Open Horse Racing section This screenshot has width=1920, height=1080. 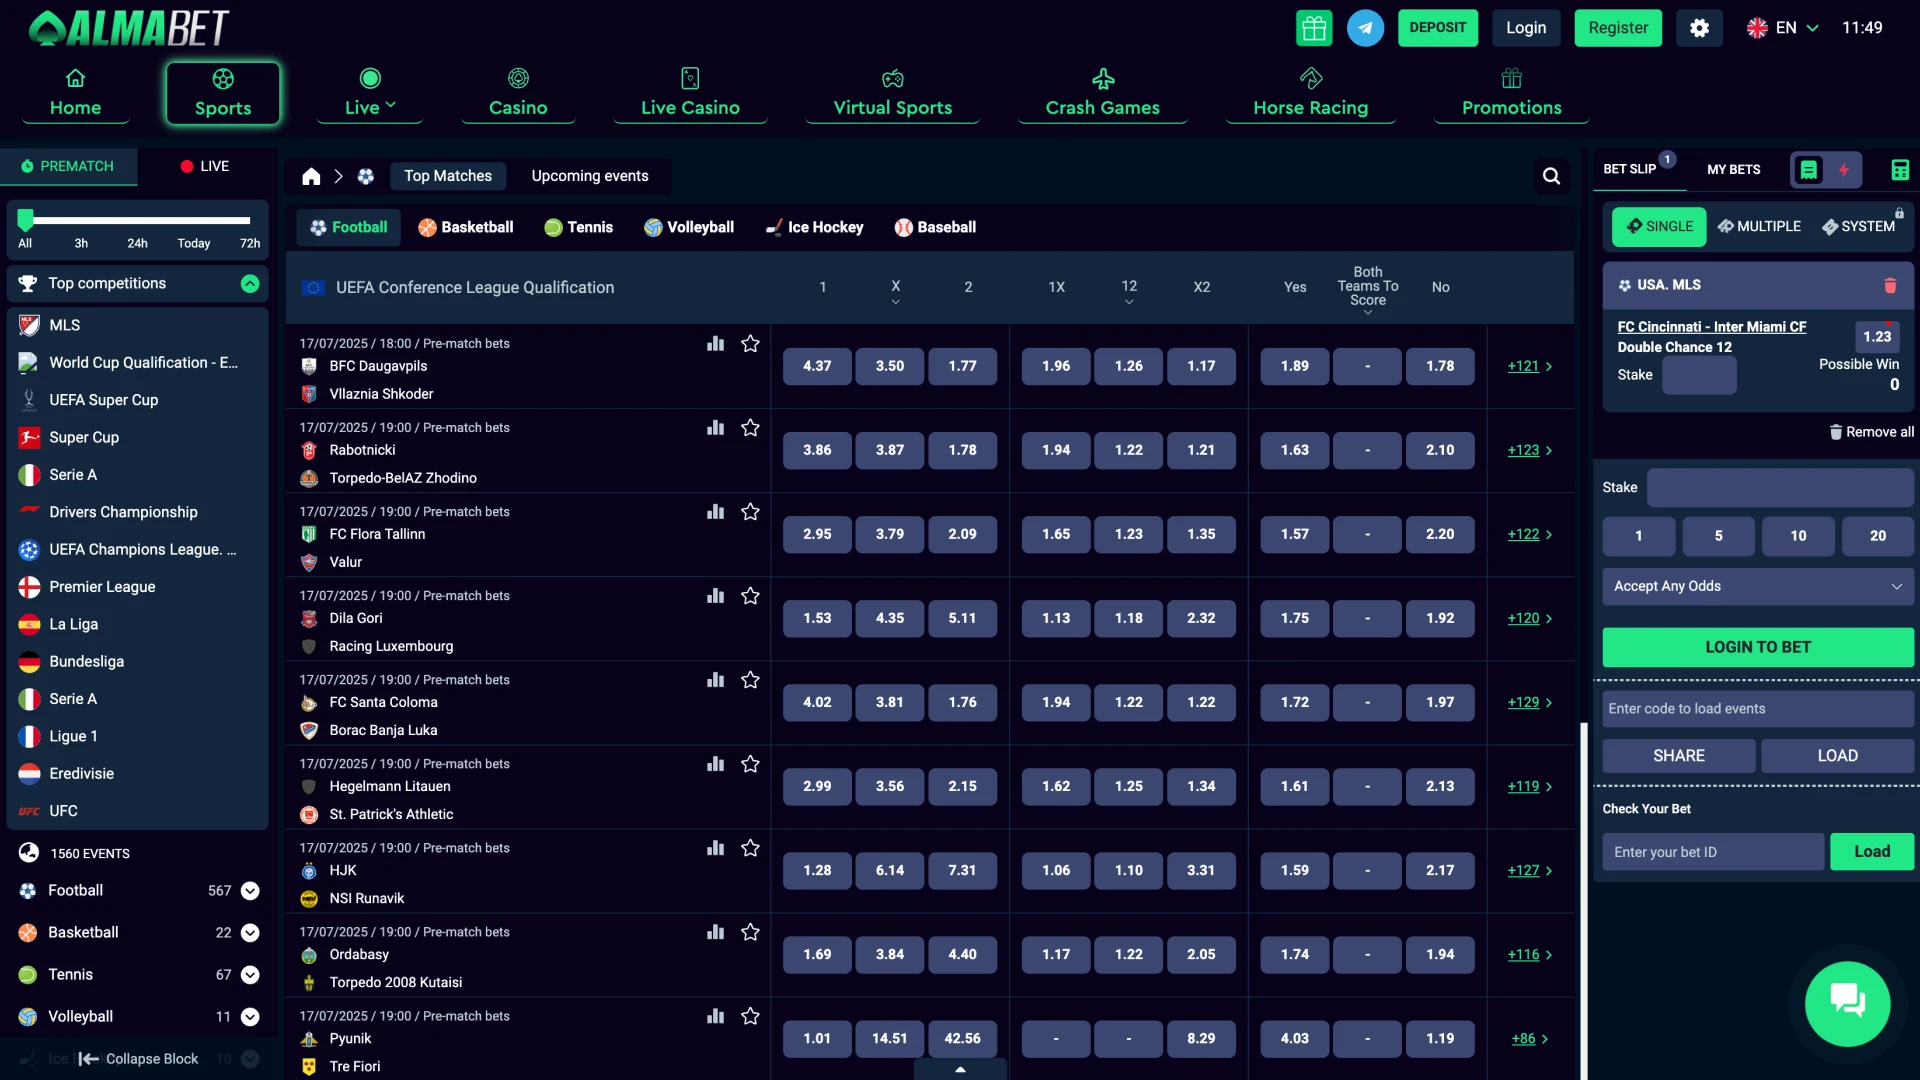(1310, 93)
